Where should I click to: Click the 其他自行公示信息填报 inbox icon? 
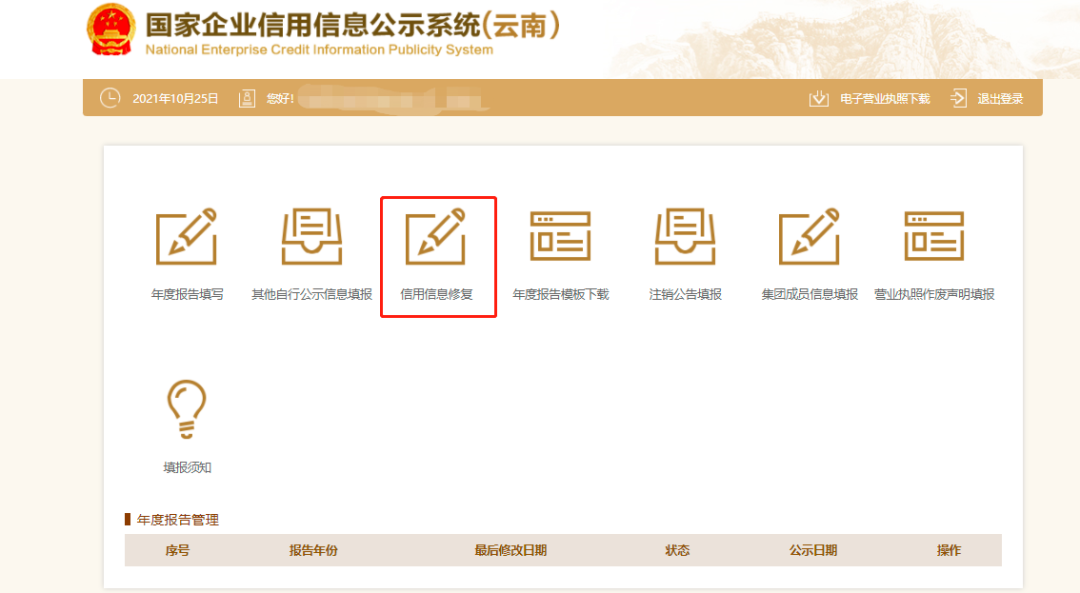tap(311, 237)
